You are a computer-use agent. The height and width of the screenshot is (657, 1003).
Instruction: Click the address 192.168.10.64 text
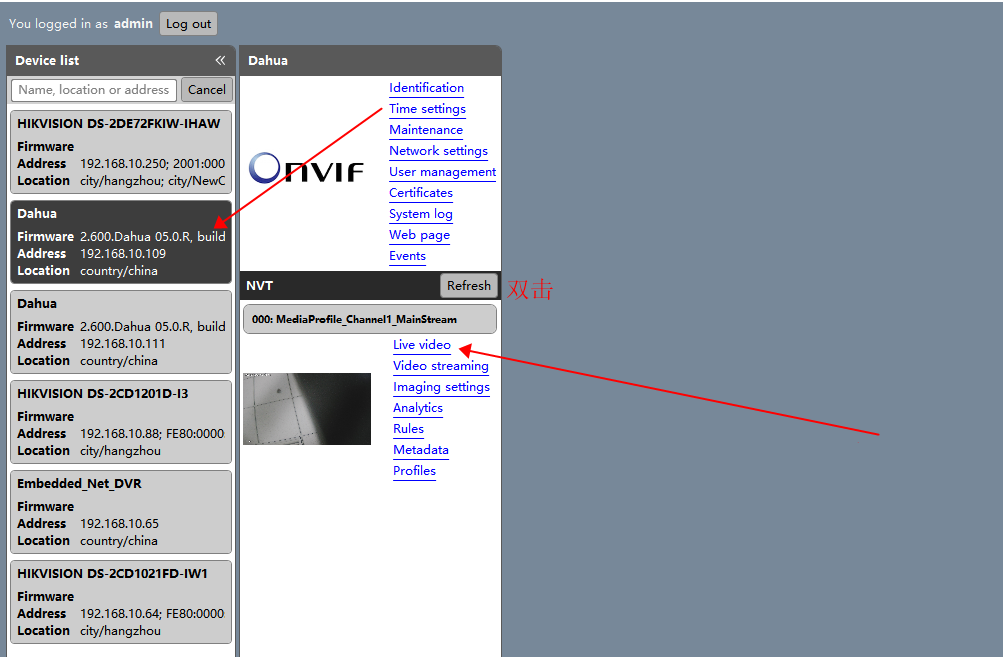pyautogui.click(x=122, y=613)
